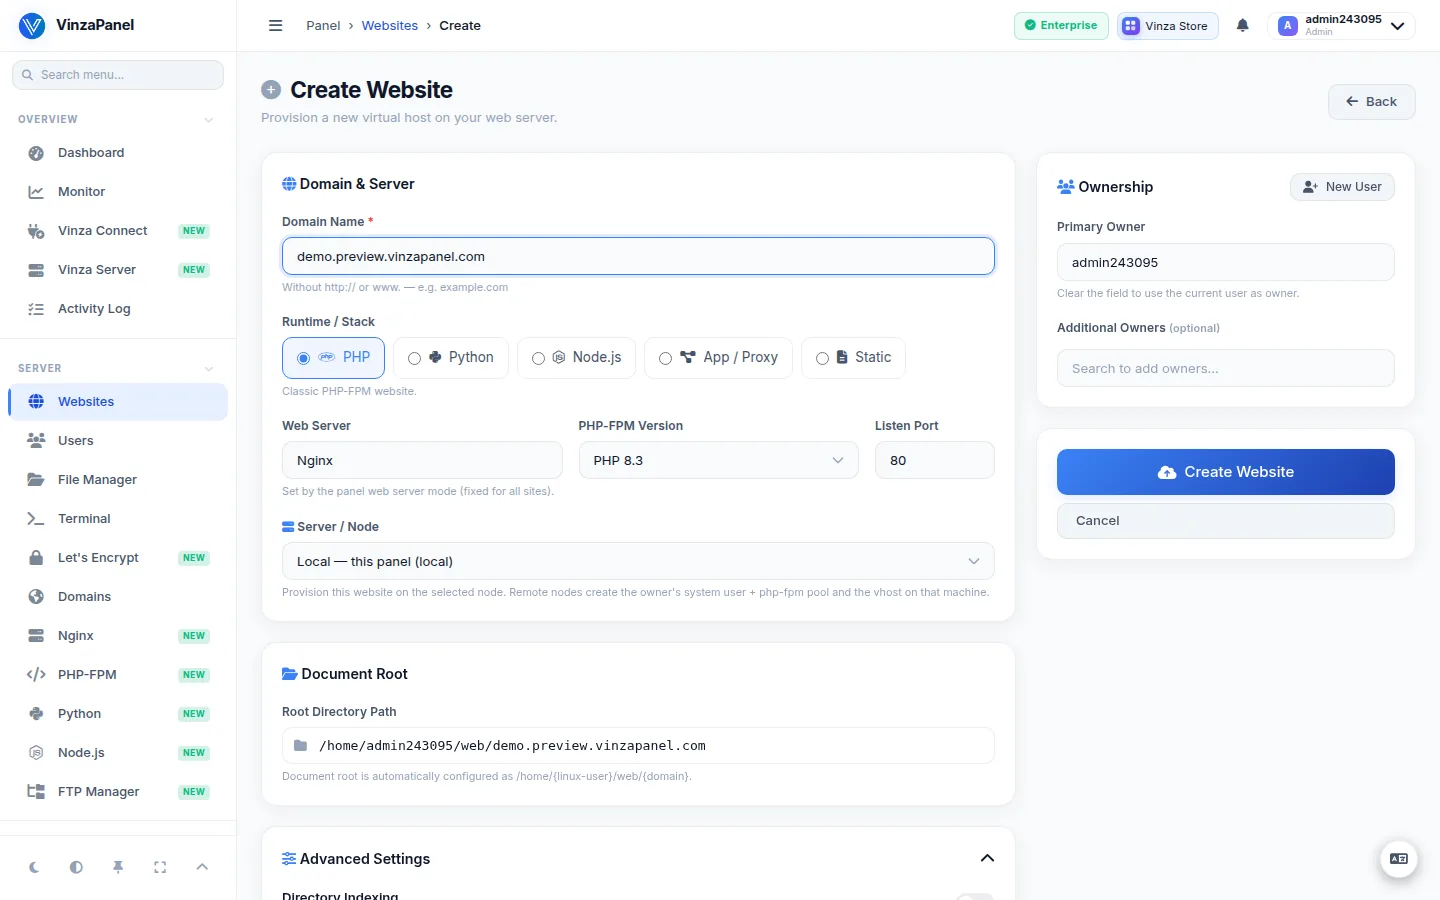
Task: Click the Search menu box
Action: pyautogui.click(x=118, y=75)
